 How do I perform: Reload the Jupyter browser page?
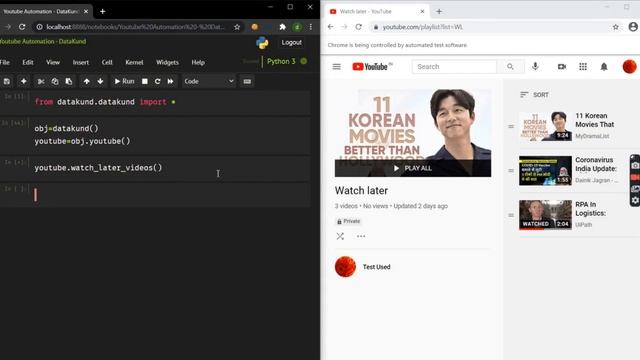22,27
